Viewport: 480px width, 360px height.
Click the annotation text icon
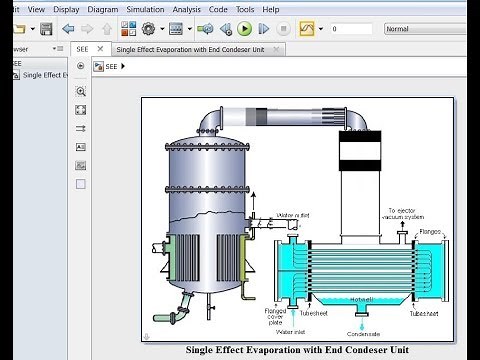coord(81,147)
